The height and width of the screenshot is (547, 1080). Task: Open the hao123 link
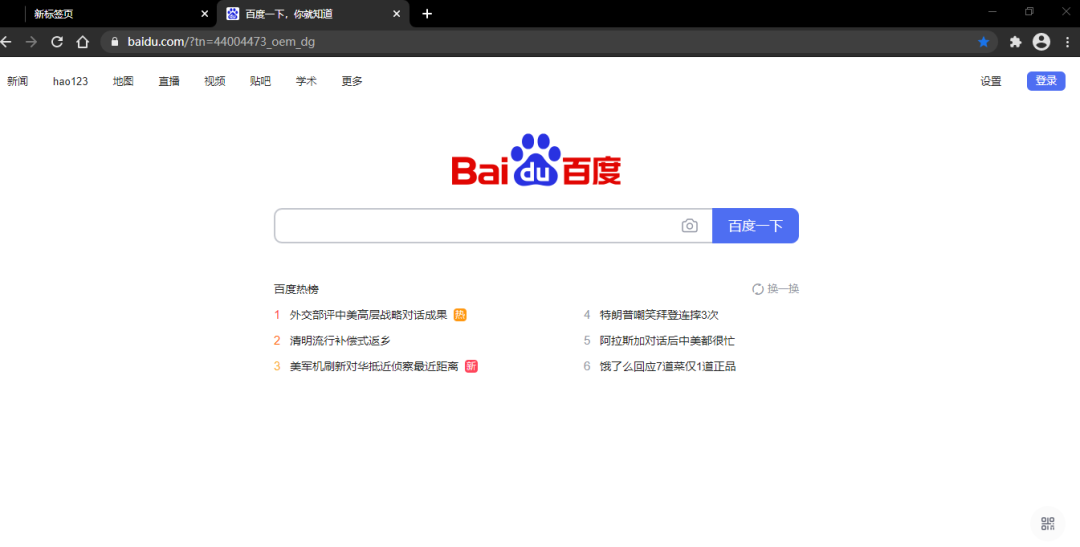70,81
